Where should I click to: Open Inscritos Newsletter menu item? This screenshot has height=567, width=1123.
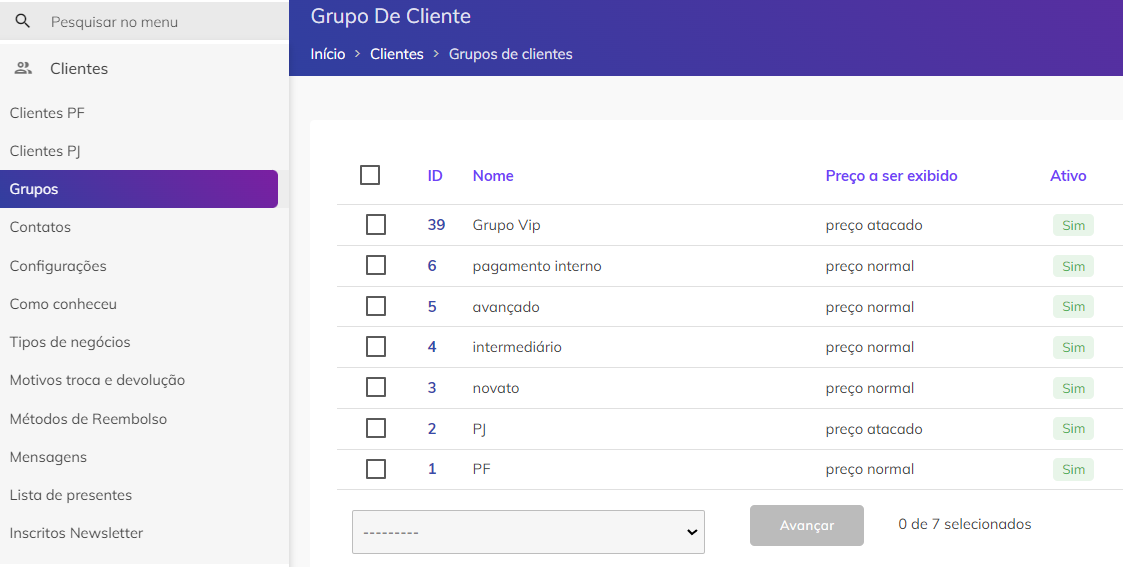pos(76,533)
